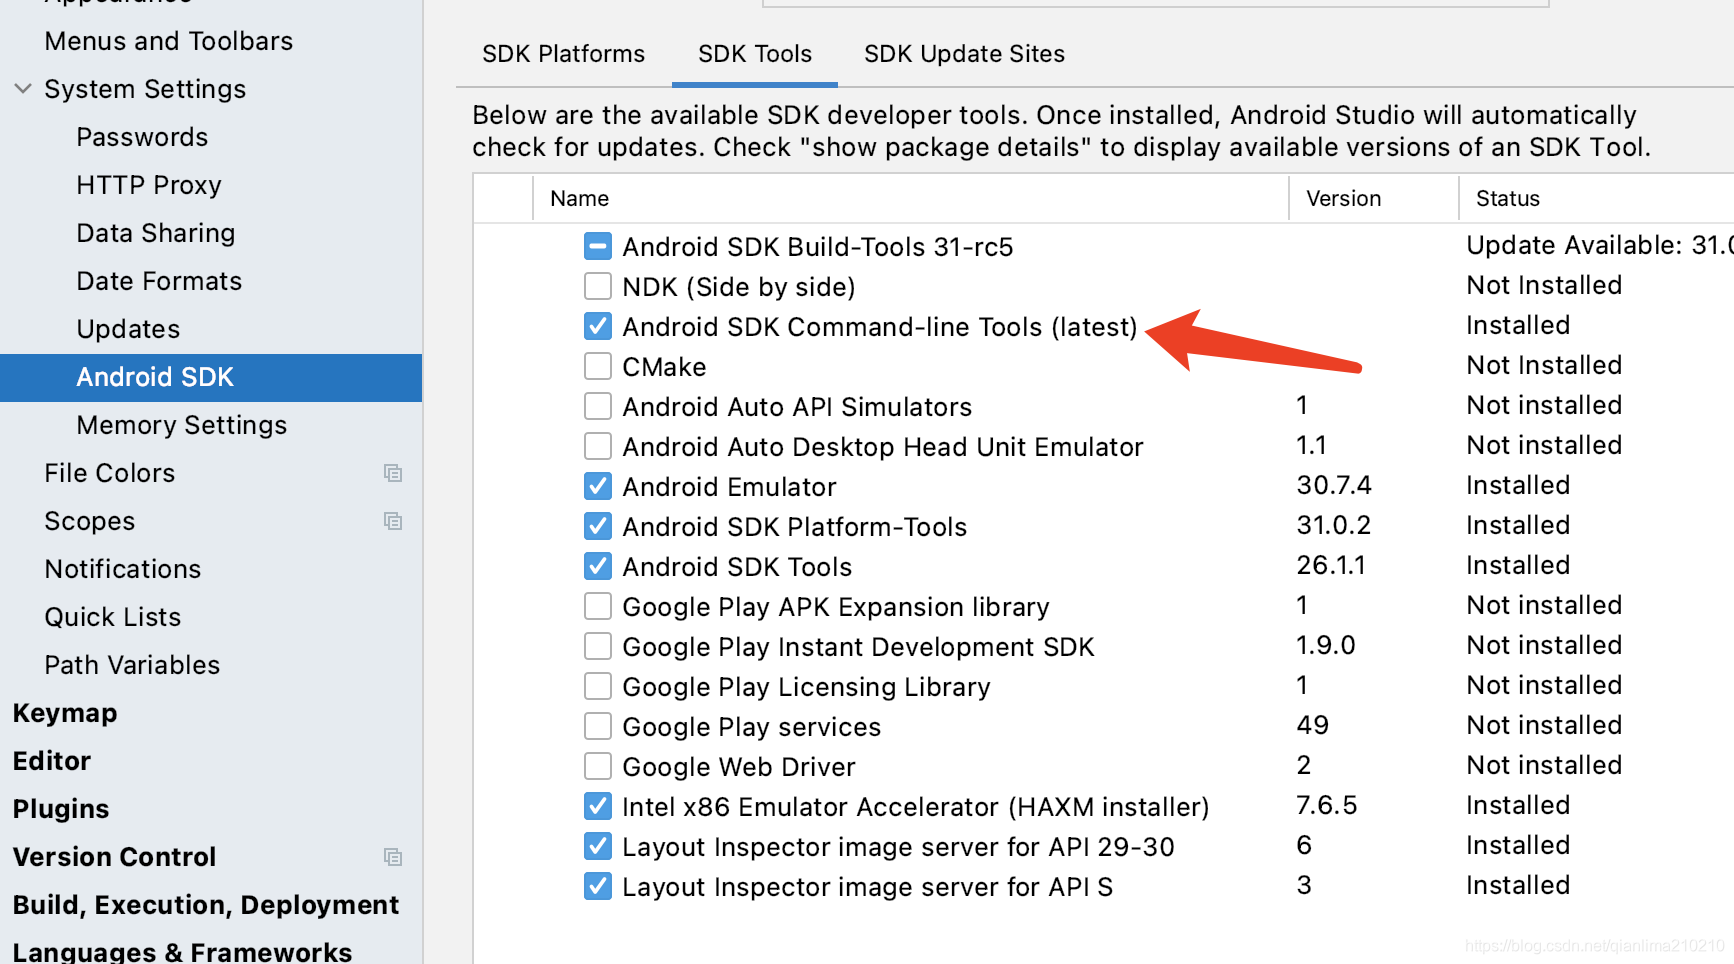Open Languages & Frameworks section
Screen dimensions: 1734x964
point(182,951)
